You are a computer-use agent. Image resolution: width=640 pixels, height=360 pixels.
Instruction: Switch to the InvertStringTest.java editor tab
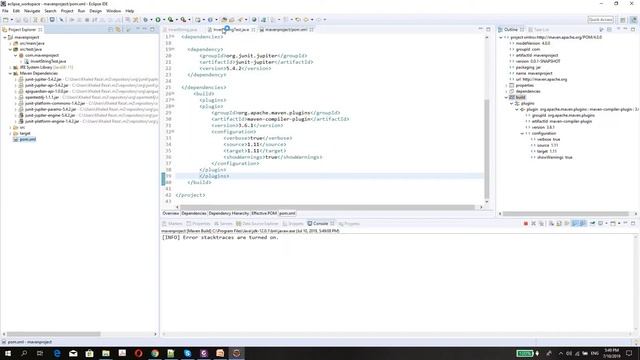231,30
